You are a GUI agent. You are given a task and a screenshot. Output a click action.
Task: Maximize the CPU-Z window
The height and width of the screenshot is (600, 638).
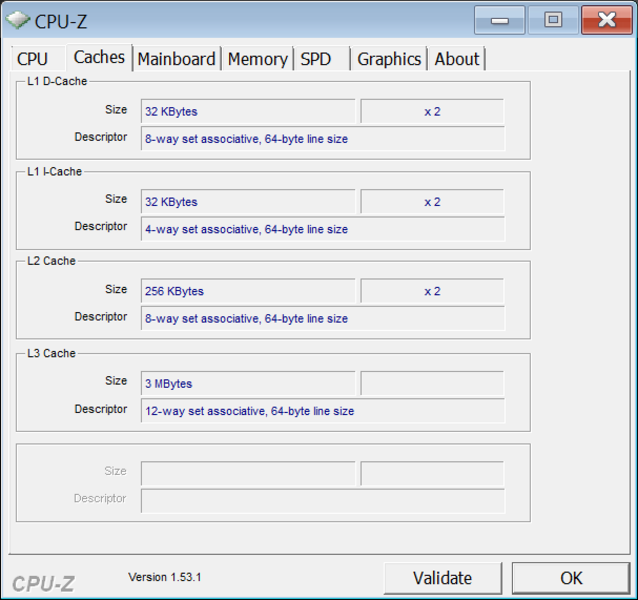click(x=553, y=20)
